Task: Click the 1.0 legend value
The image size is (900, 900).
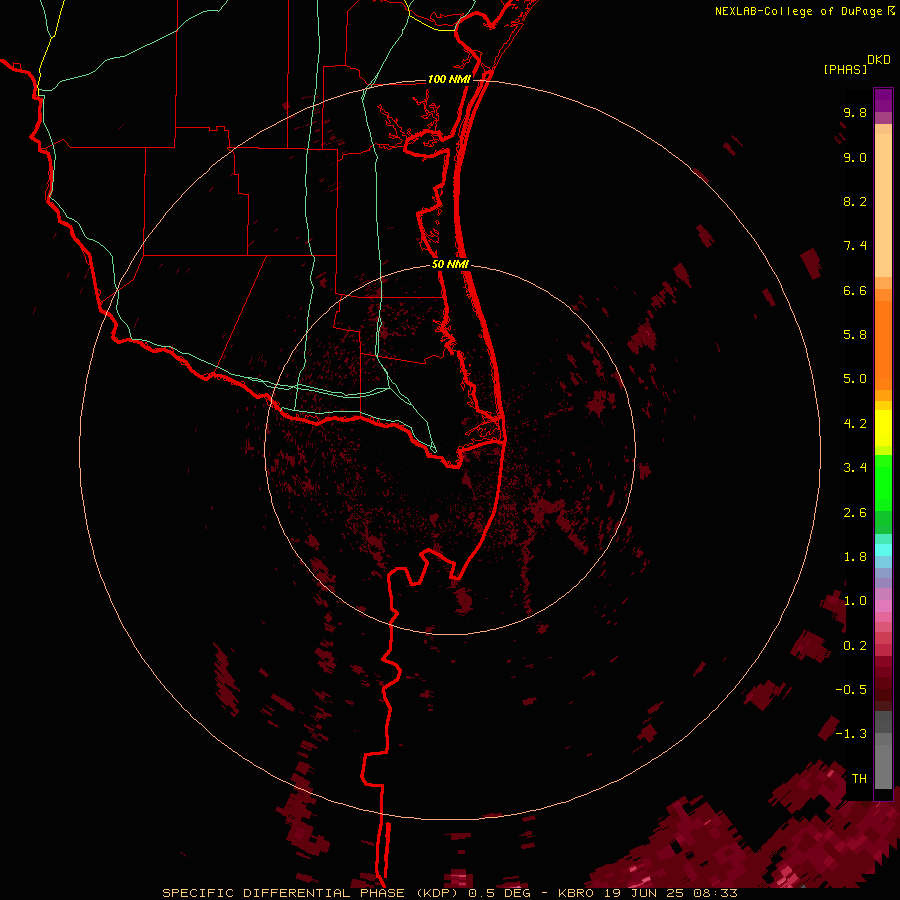Action: tap(855, 601)
